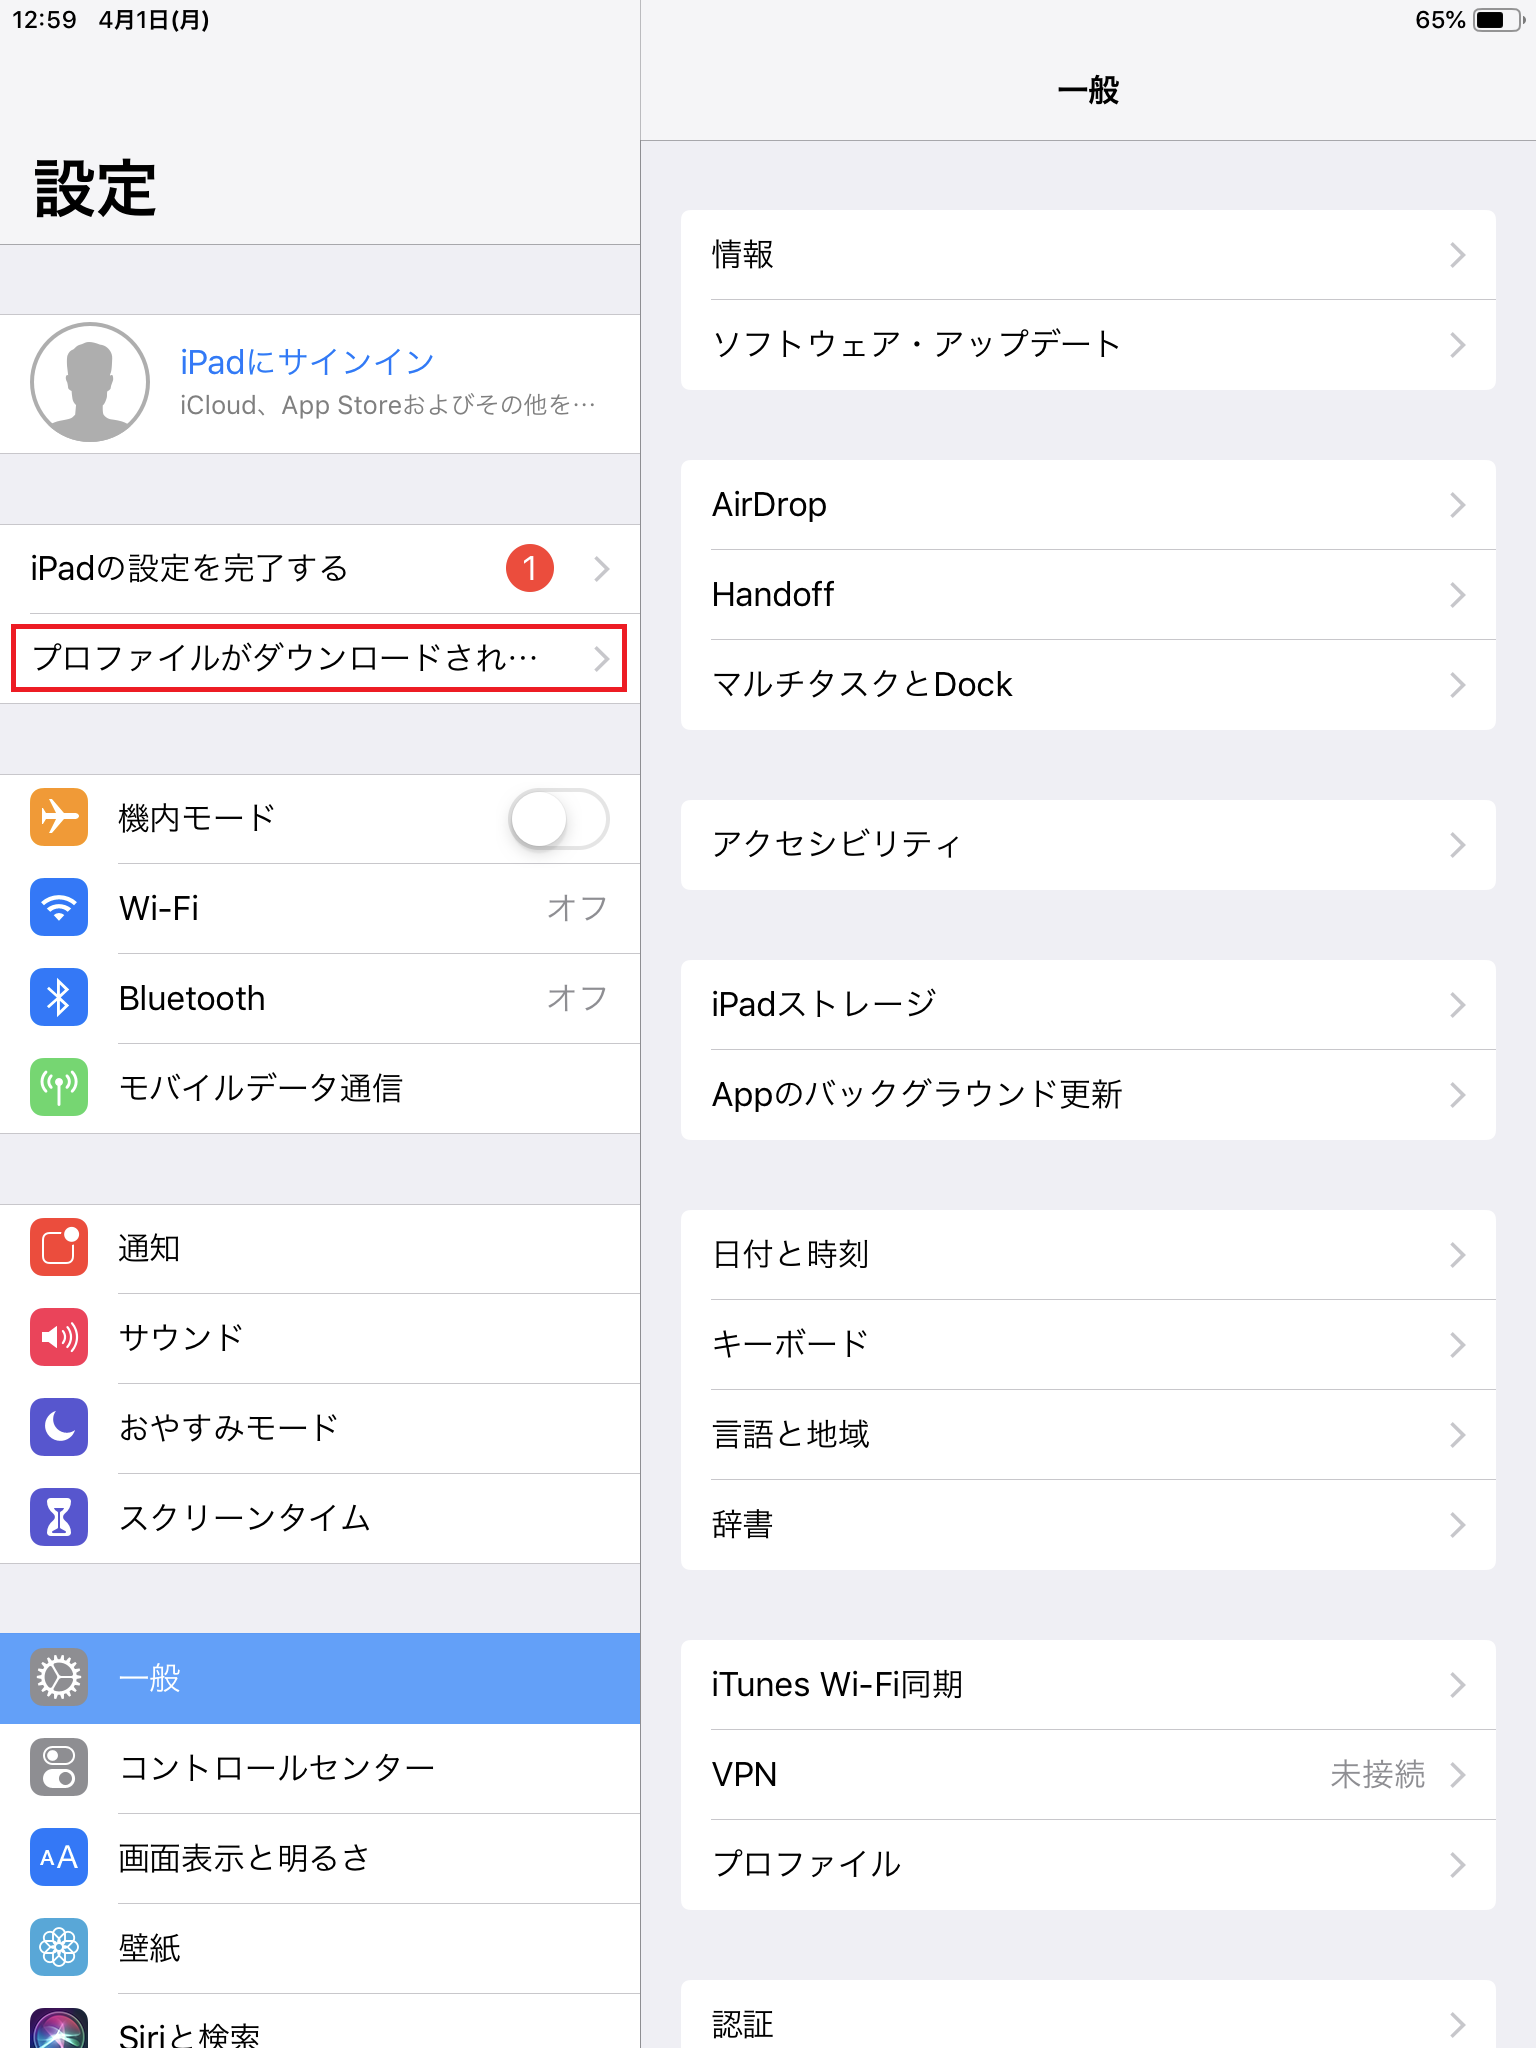Select サウンド in the sidebar
This screenshot has width=1536, height=2048.
tap(320, 1338)
